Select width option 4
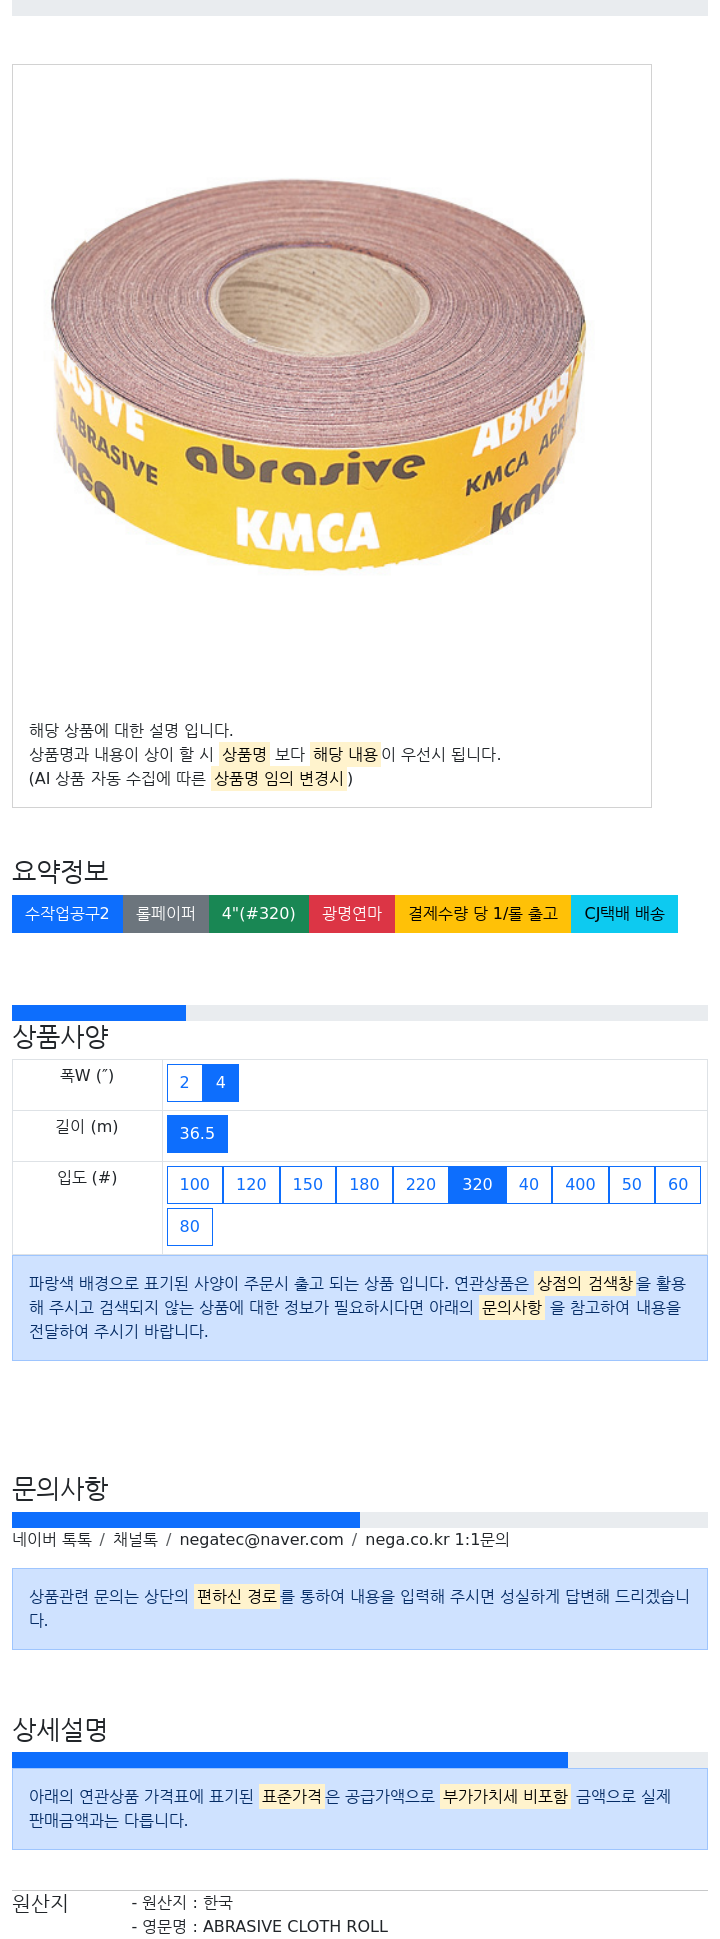 pyautogui.click(x=221, y=1083)
